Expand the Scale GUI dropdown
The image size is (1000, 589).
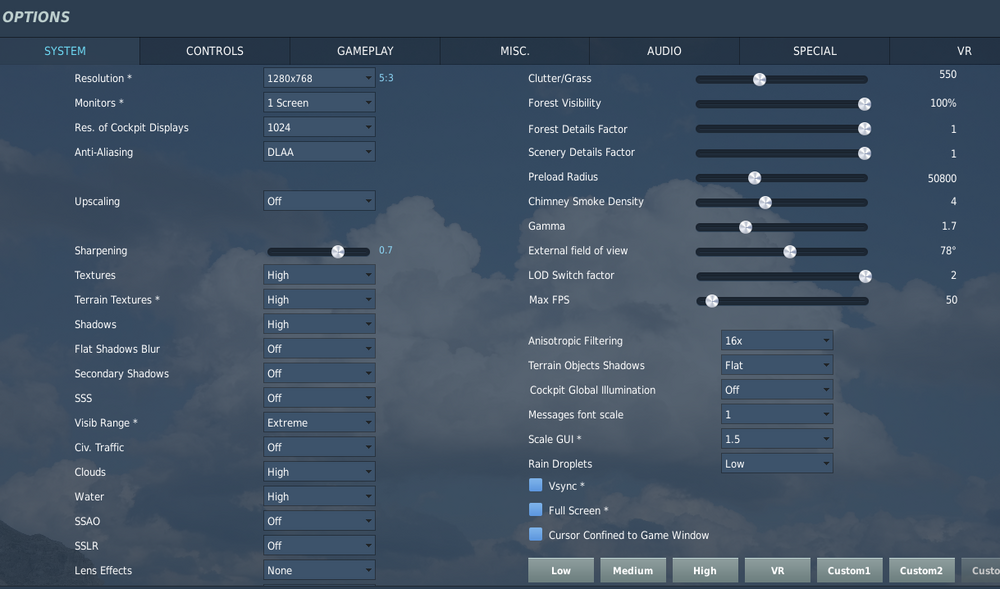[777, 439]
